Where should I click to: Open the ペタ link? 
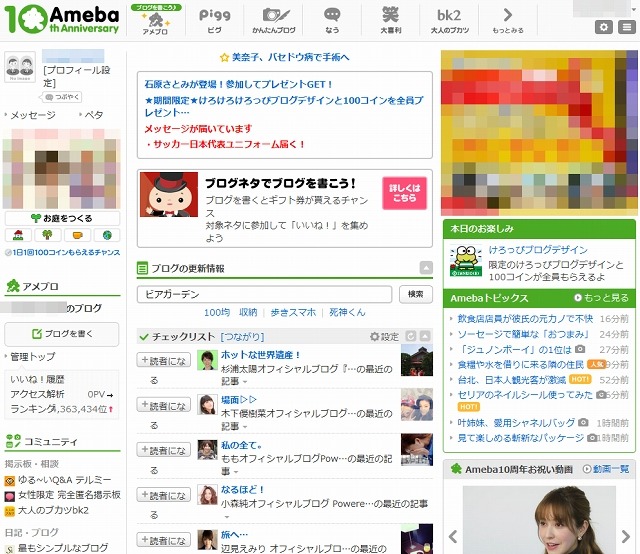93,115
